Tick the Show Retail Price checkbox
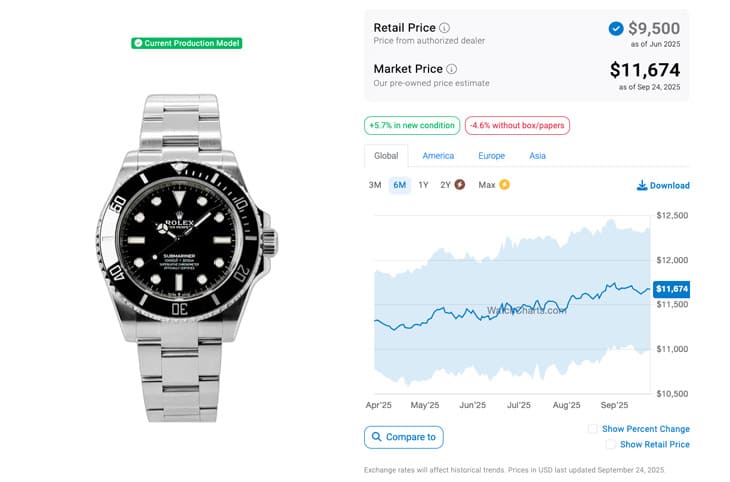730x482 pixels. 610,444
